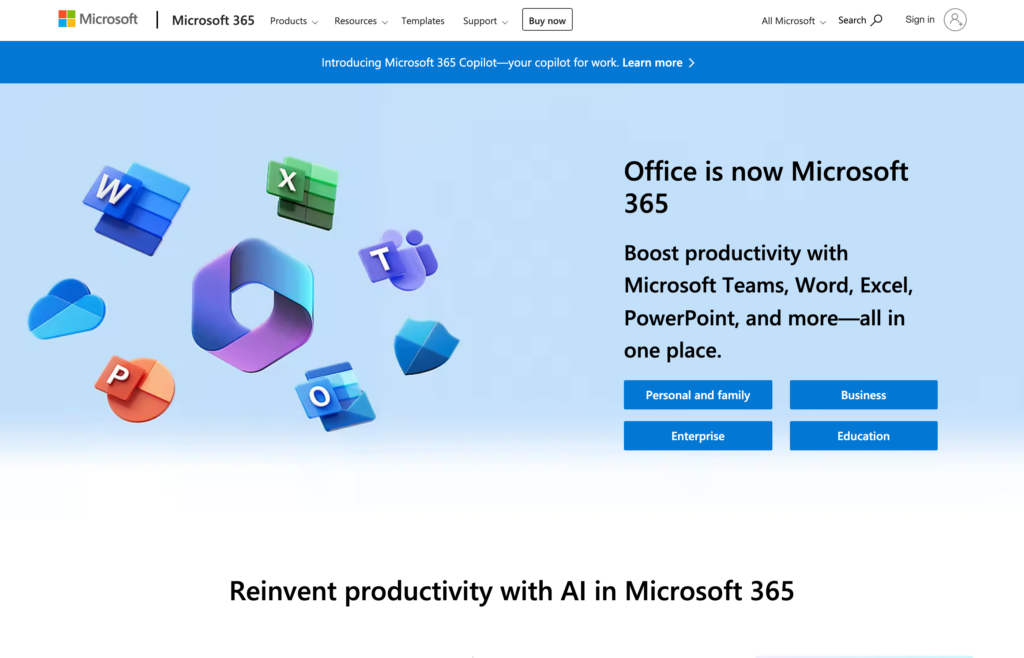This screenshot has width=1024, height=658.
Task: Open the Products dropdown menu
Action: point(294,21)
